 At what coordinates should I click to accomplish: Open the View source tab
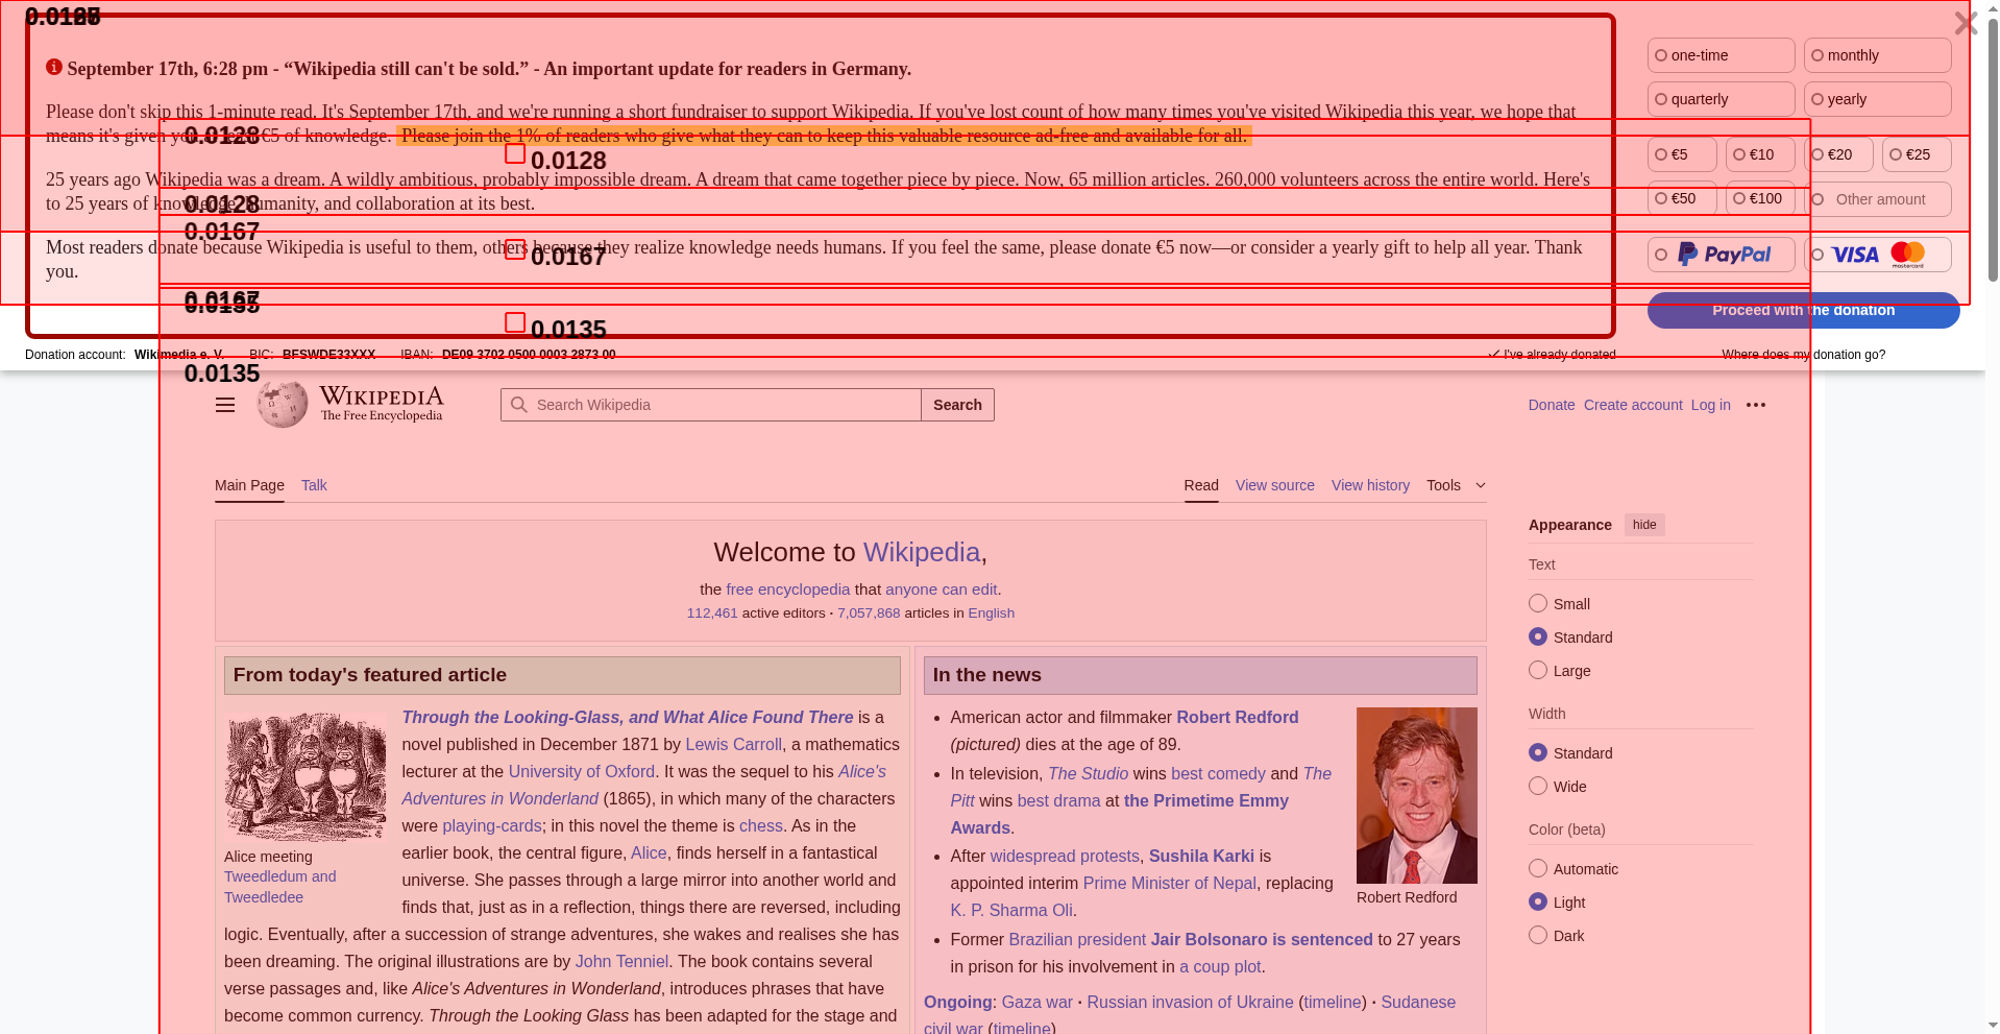(1274, 485)
